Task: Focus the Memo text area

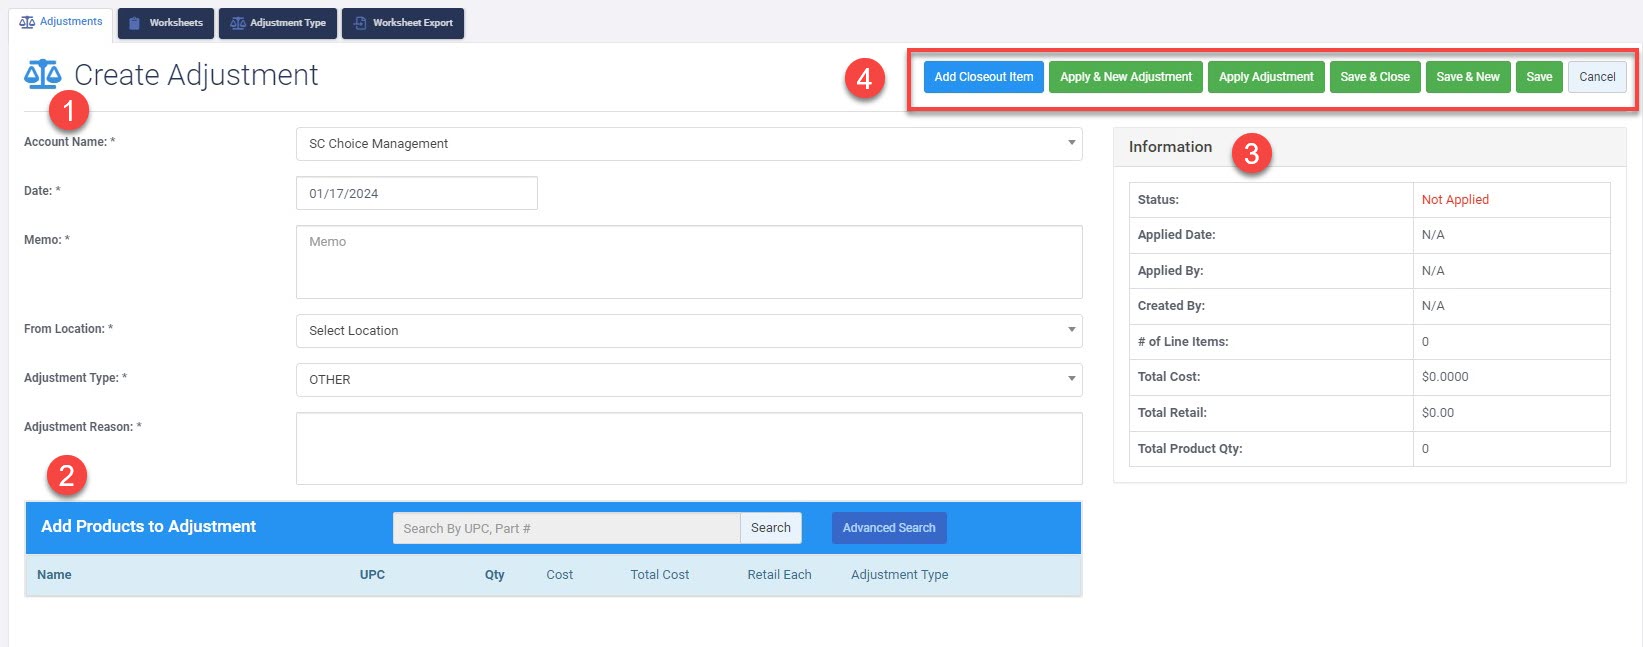Action: [x=688, y=262]
